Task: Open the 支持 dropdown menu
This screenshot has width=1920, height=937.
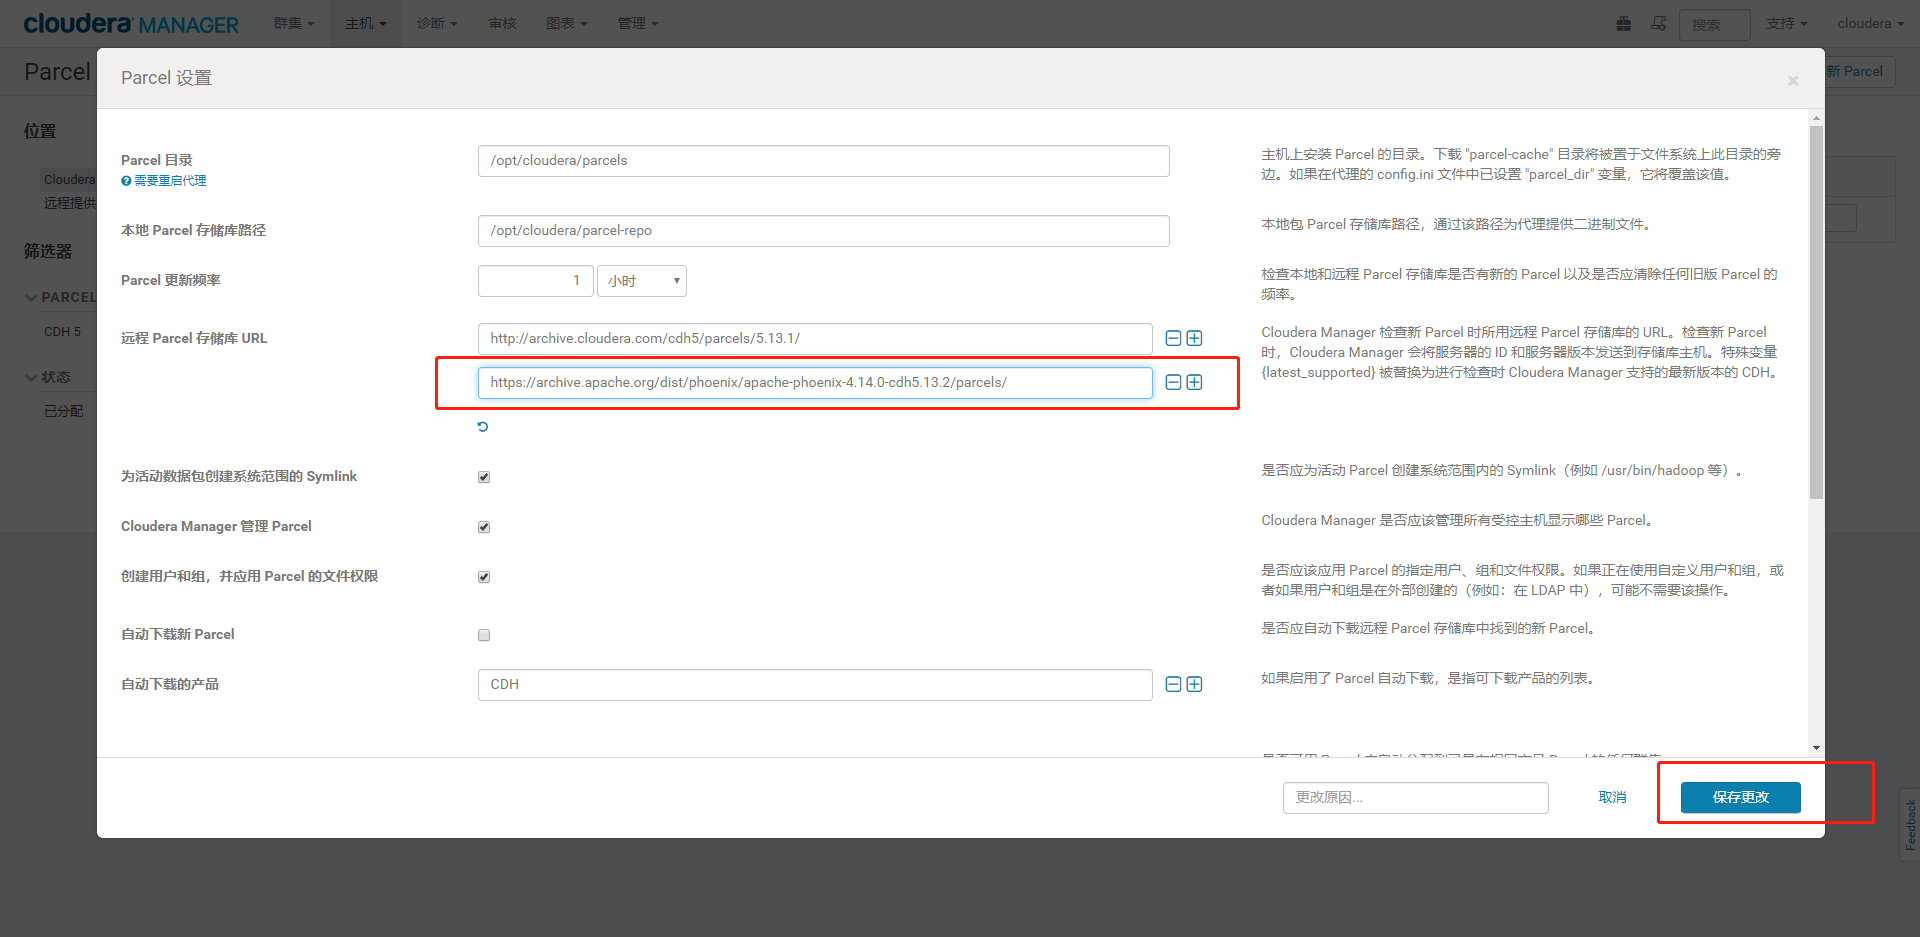Action: tap(1787, 23)
